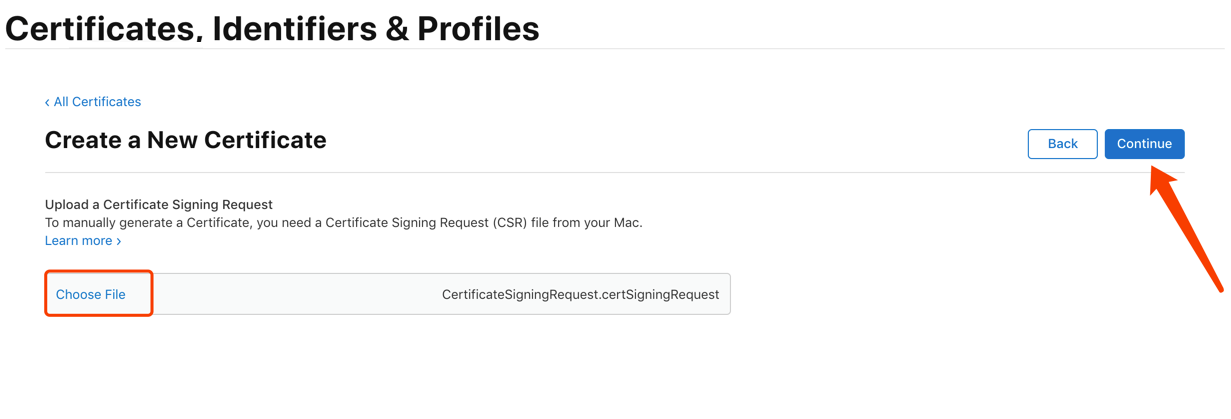Click the word Identifiers in page title
The width and height of the screenshot is (1231, 419).
(286, 28)
